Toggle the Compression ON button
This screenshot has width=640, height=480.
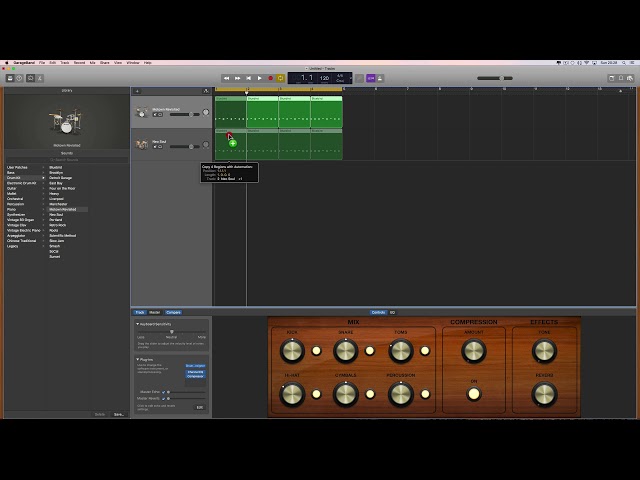[x=473, y=394]
